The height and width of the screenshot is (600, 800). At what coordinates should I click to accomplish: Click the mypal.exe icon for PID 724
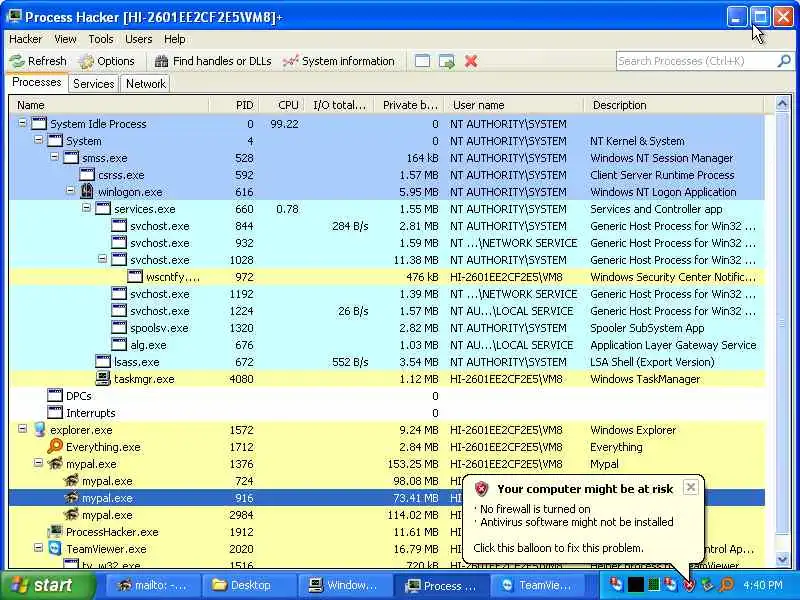(x=71, y=481)
